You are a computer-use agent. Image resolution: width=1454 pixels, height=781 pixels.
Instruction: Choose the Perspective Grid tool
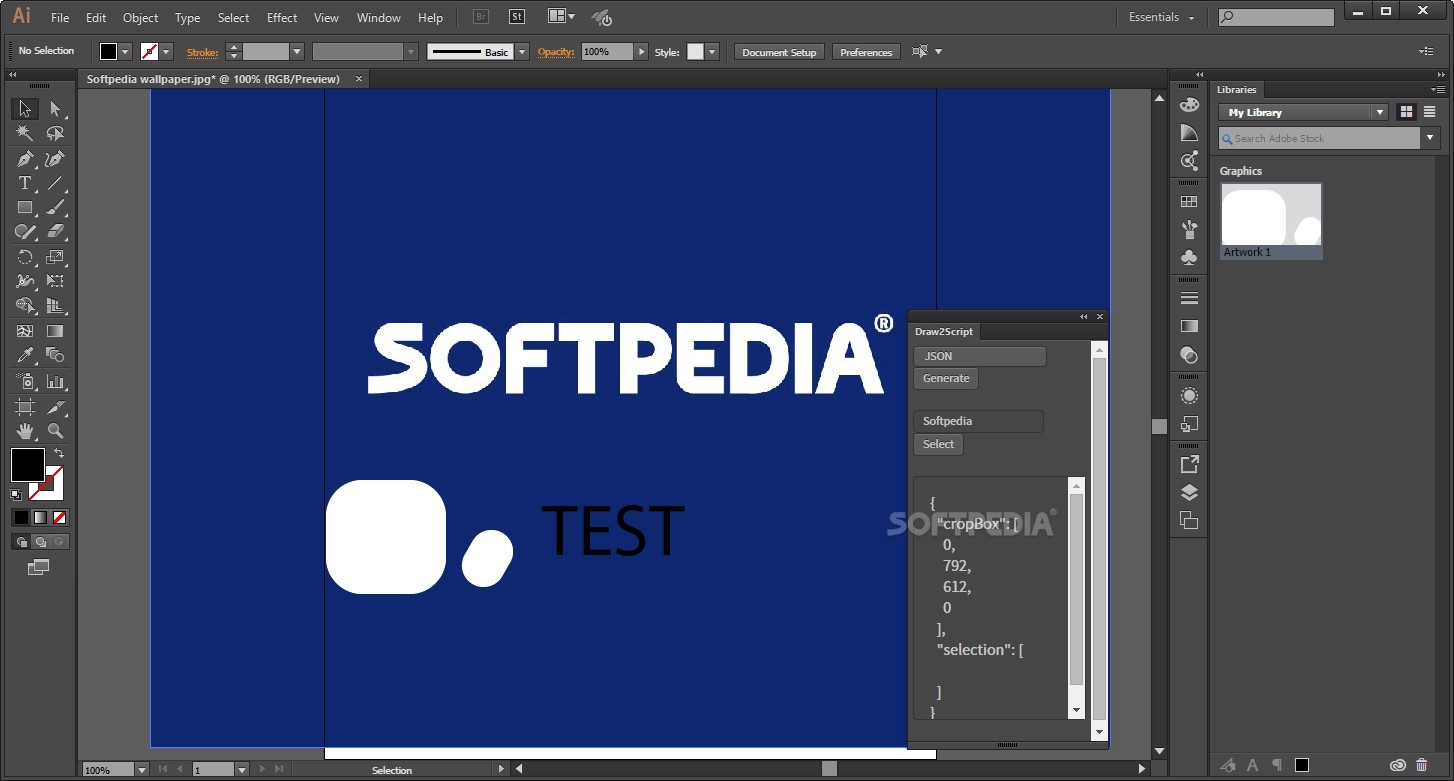(x=55, y=306)
